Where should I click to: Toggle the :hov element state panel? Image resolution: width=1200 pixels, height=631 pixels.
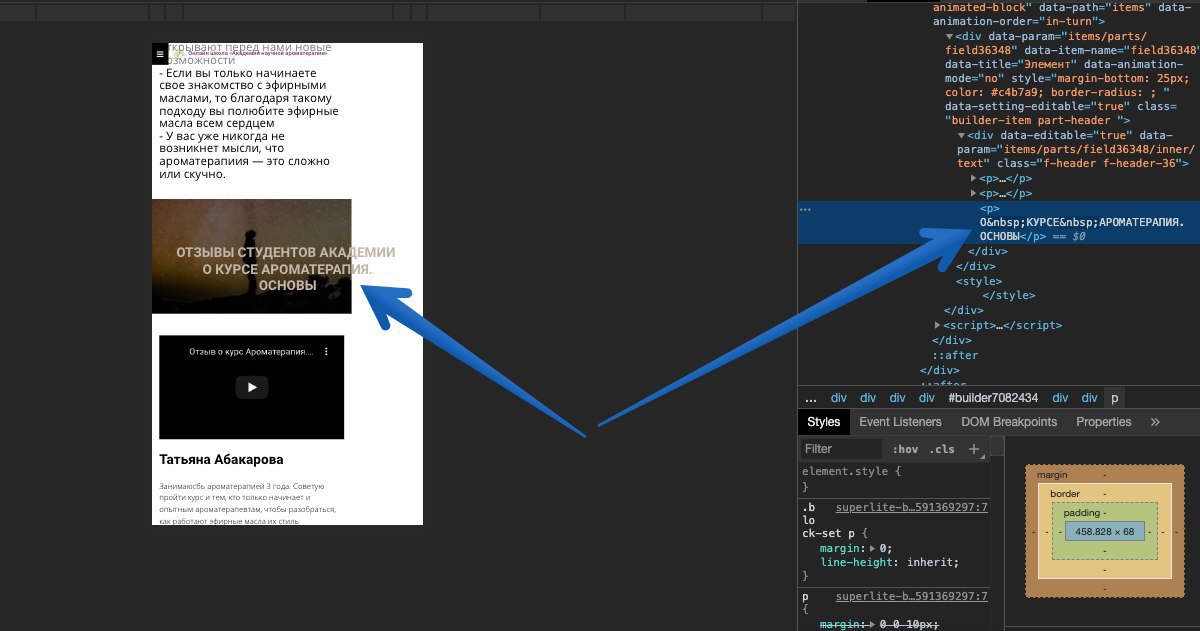[x=905, y=449]
